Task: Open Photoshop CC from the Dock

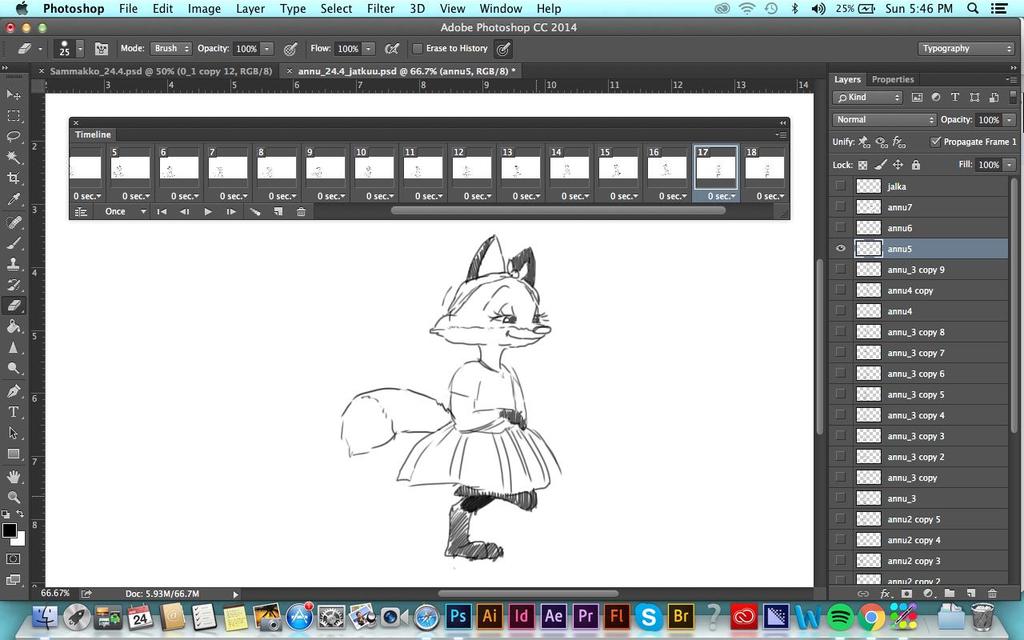Action: tap(458, 616)
